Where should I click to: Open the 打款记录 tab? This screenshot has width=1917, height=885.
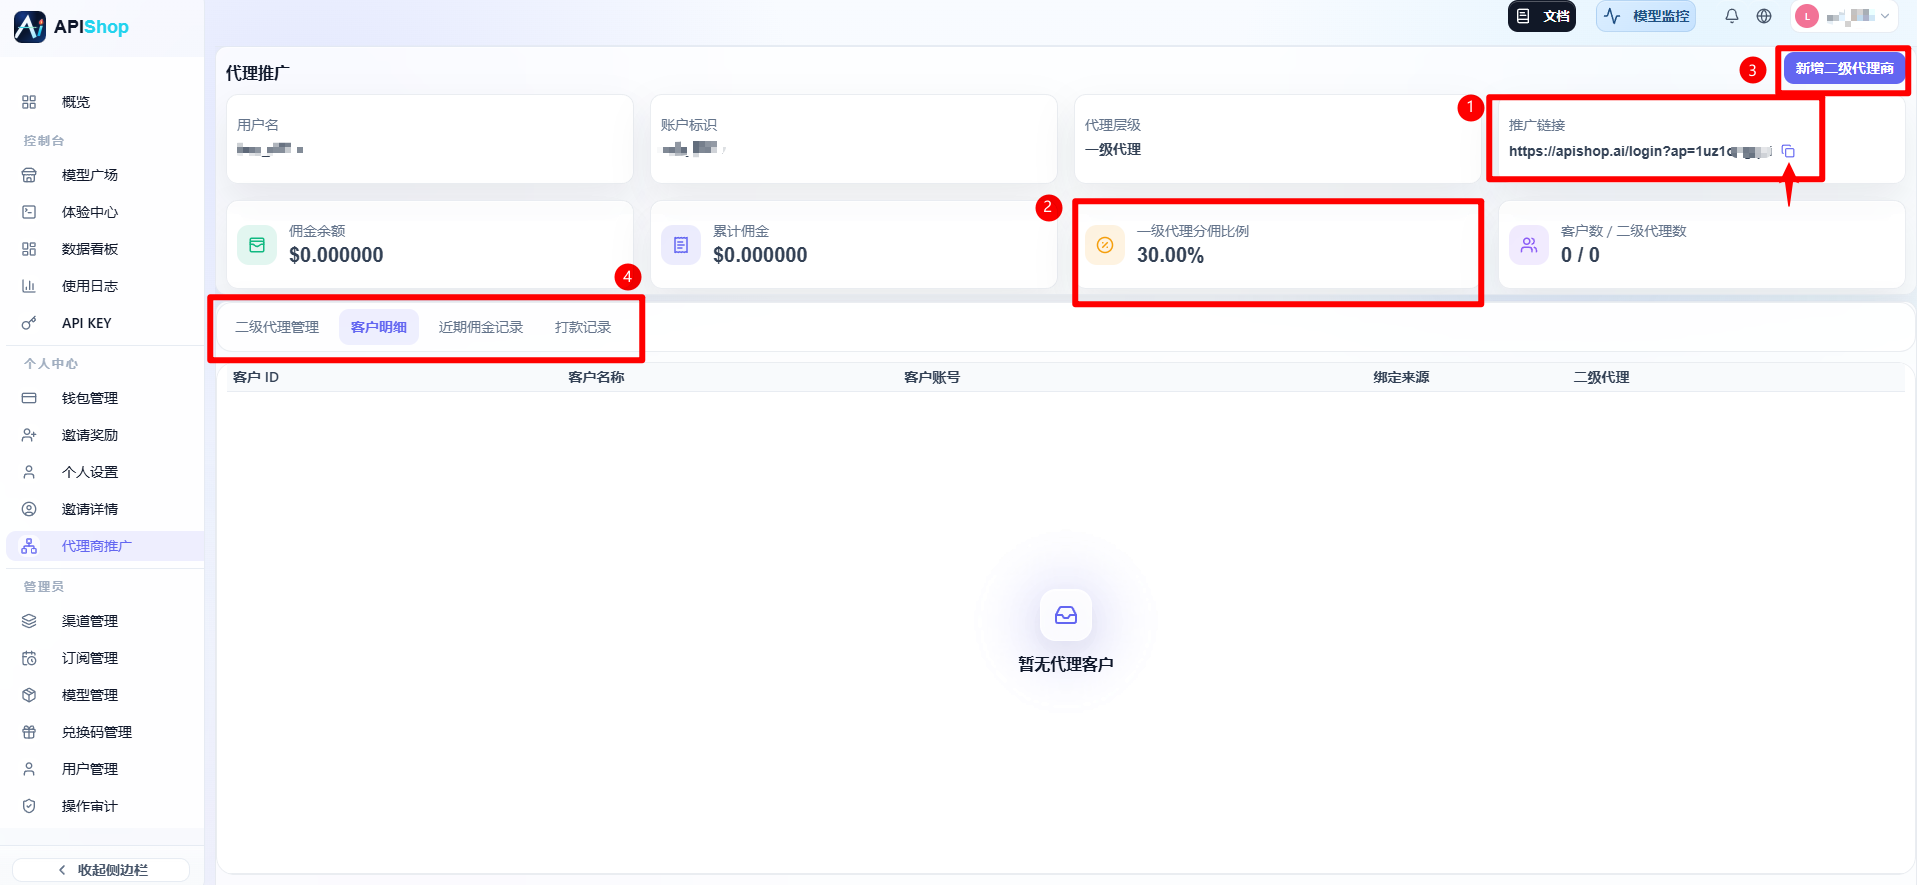pos(583,327)
